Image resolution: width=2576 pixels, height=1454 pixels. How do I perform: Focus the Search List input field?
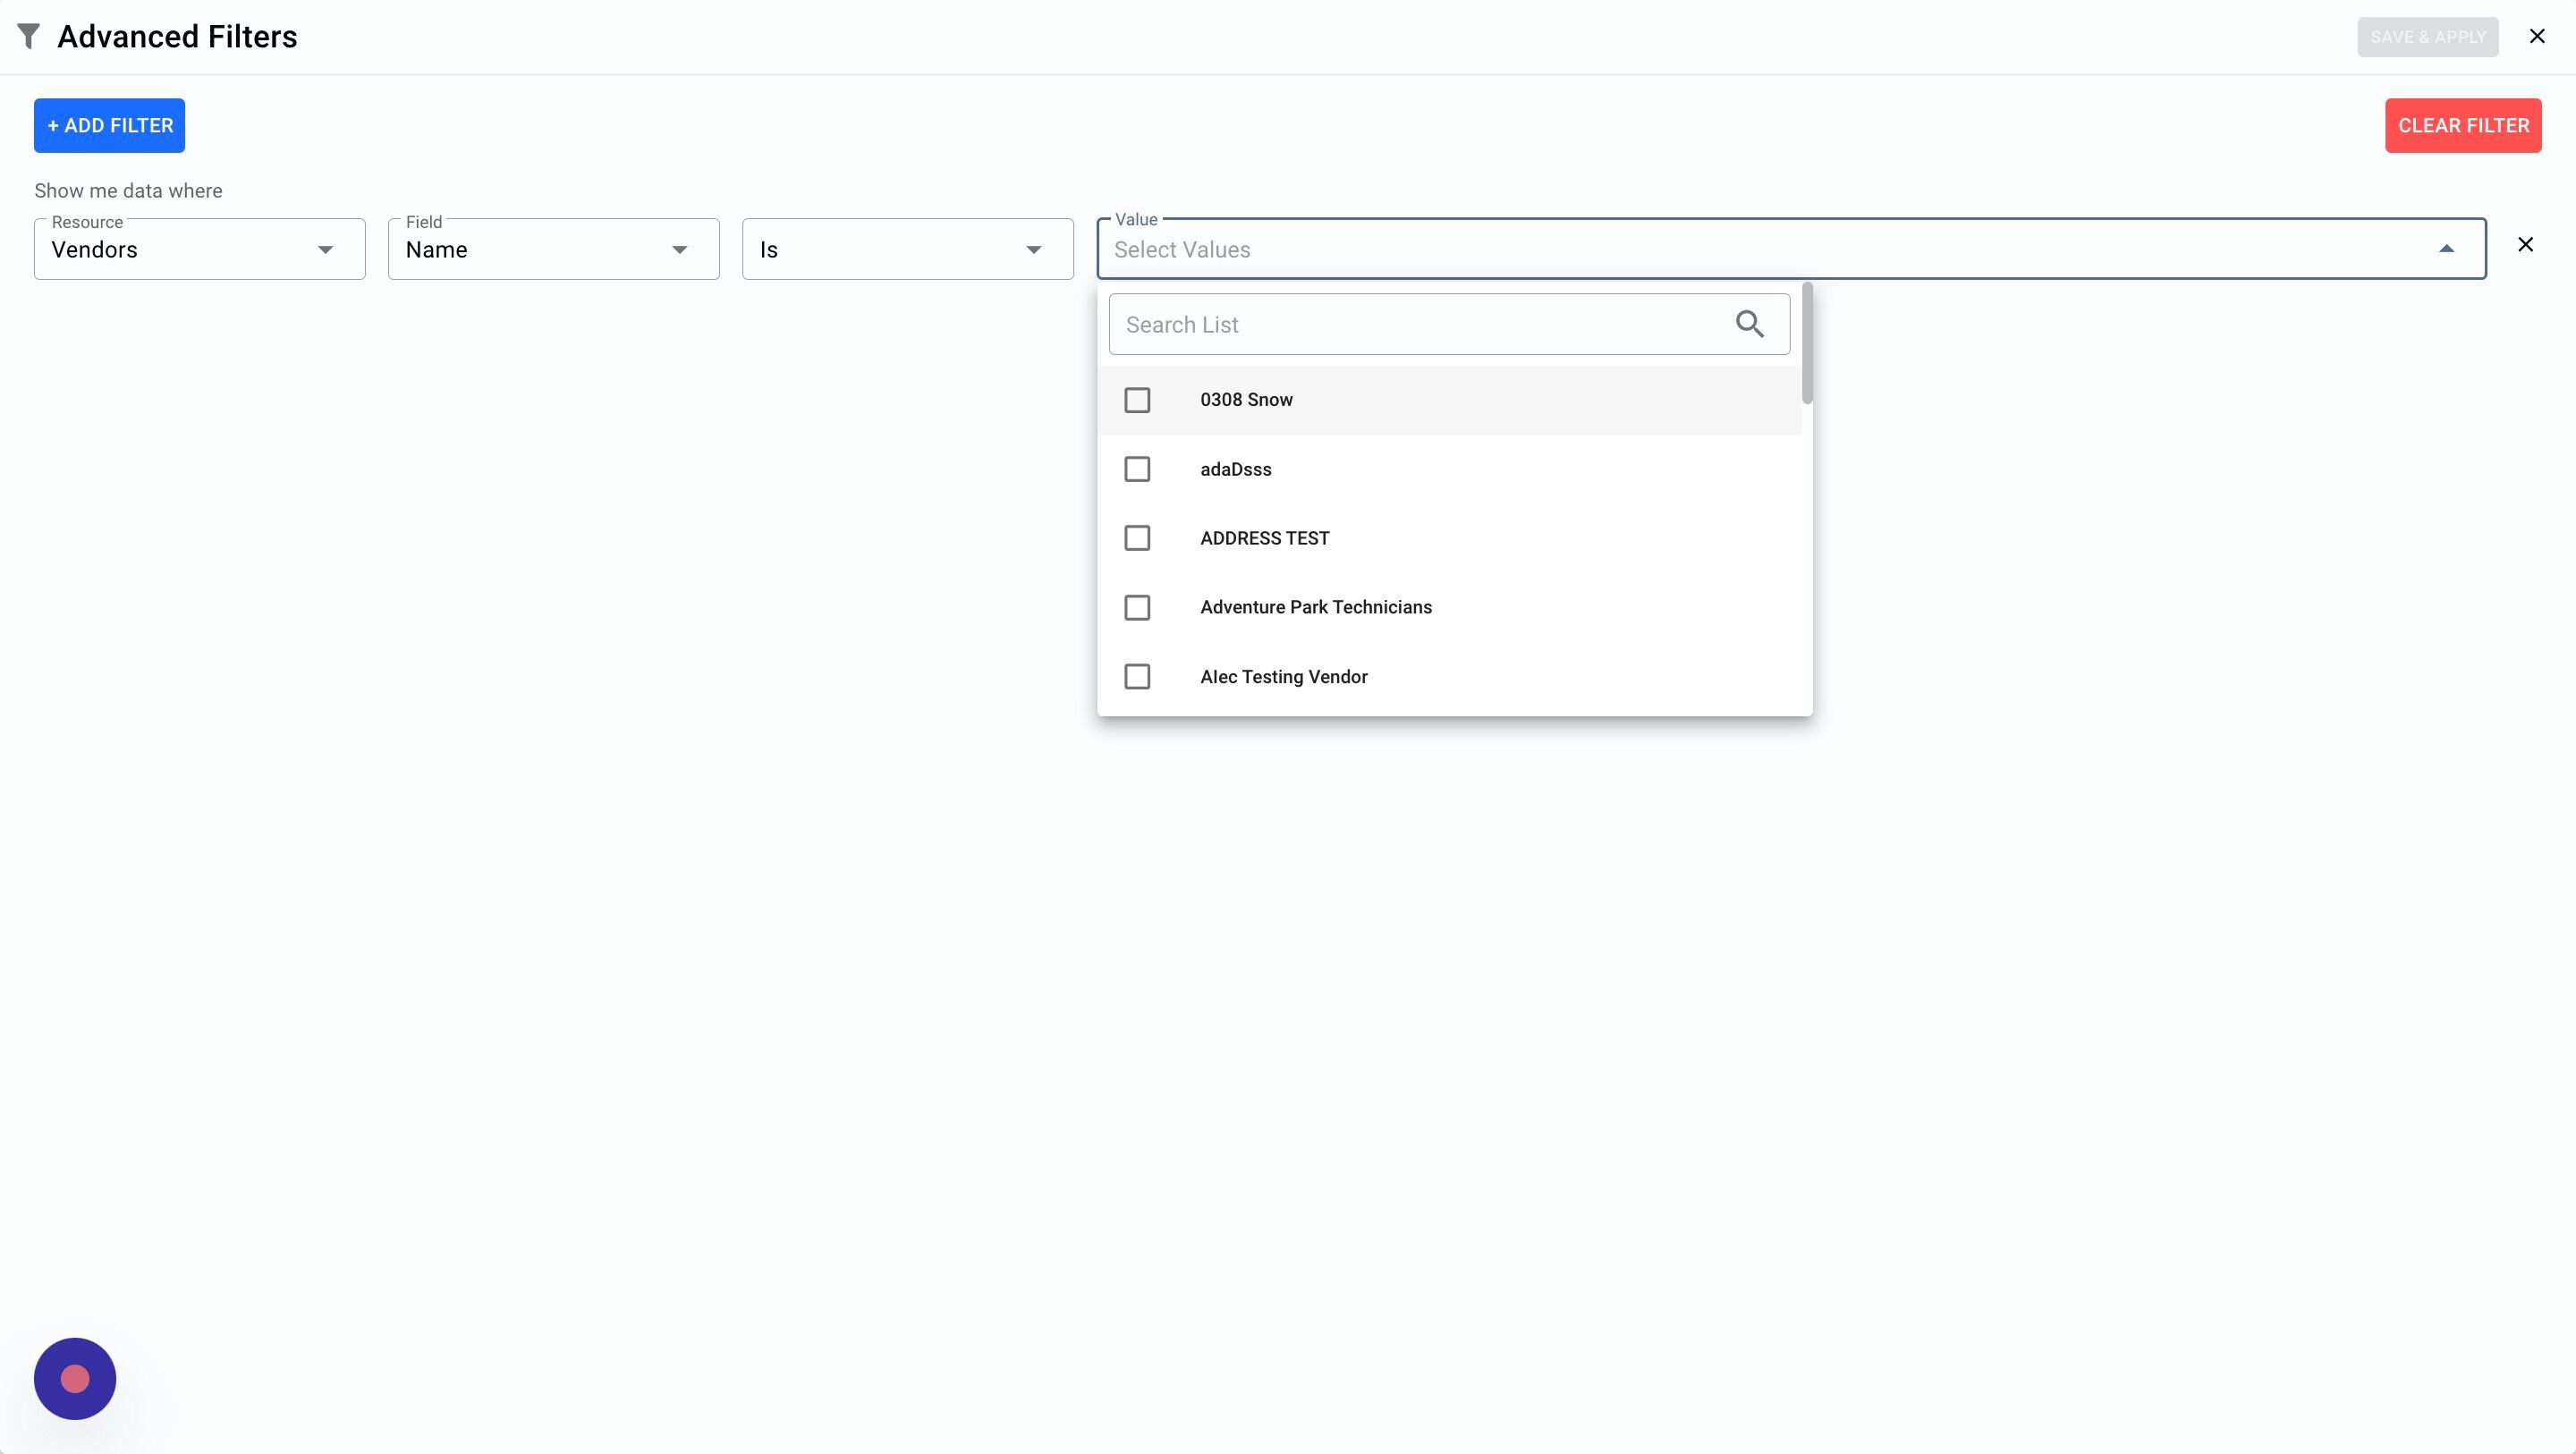(1420, 324)
